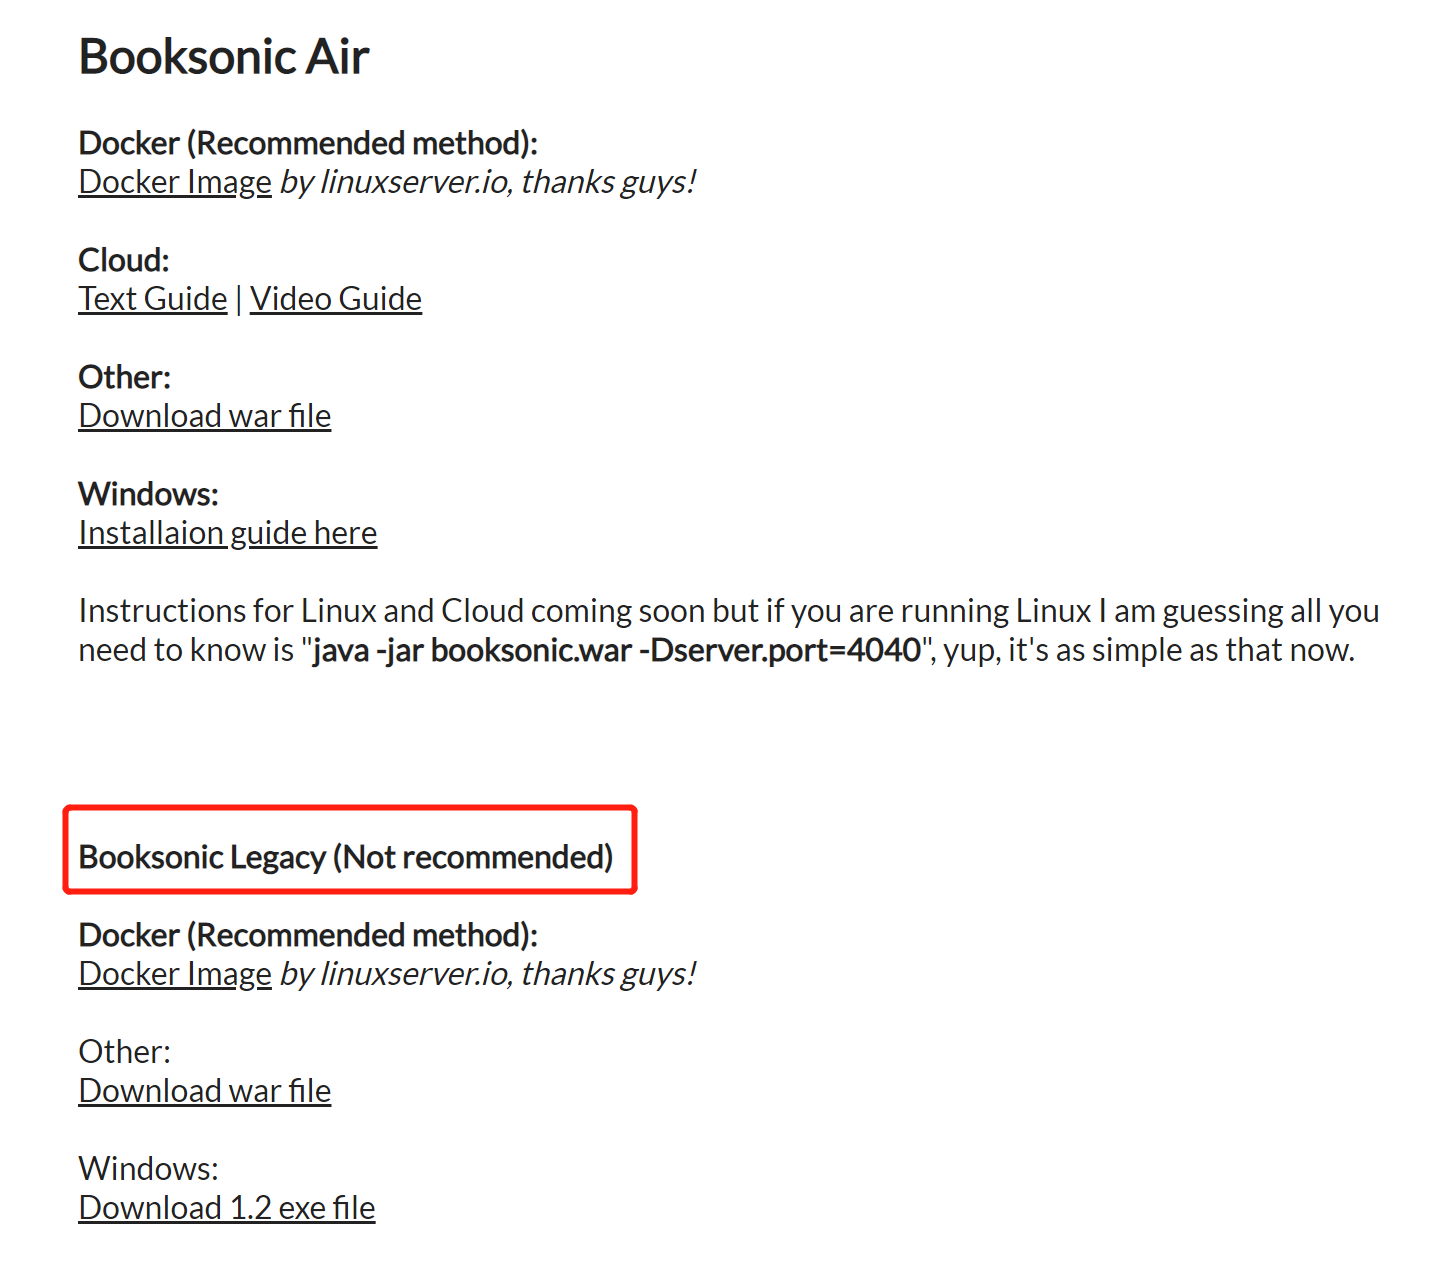Click the bold Other: label under Booksonic Air
The width and height of the screenshot is (1435, 1275).
125,377
